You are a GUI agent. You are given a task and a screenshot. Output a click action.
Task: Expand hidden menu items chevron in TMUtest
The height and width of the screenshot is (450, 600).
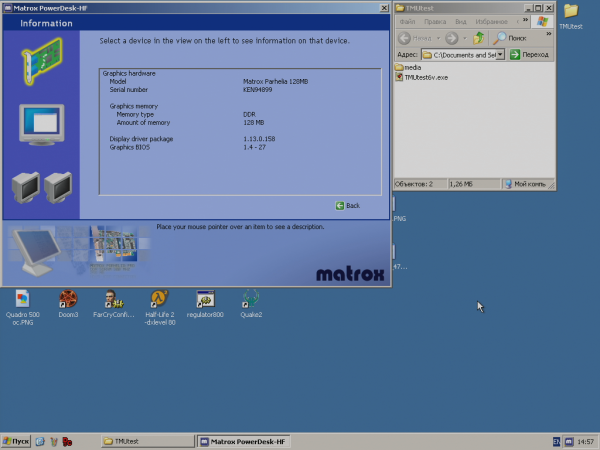[x=525, y=20]
